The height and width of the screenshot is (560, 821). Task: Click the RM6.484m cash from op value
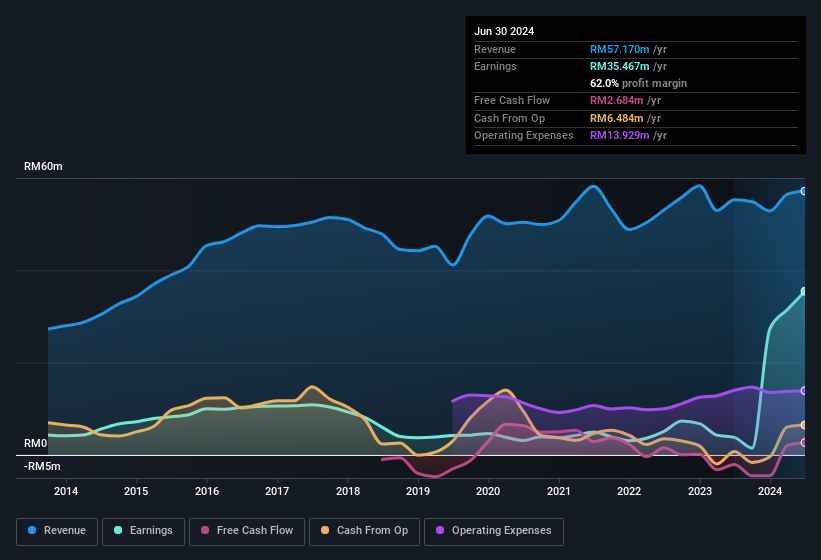click(616, 118)
